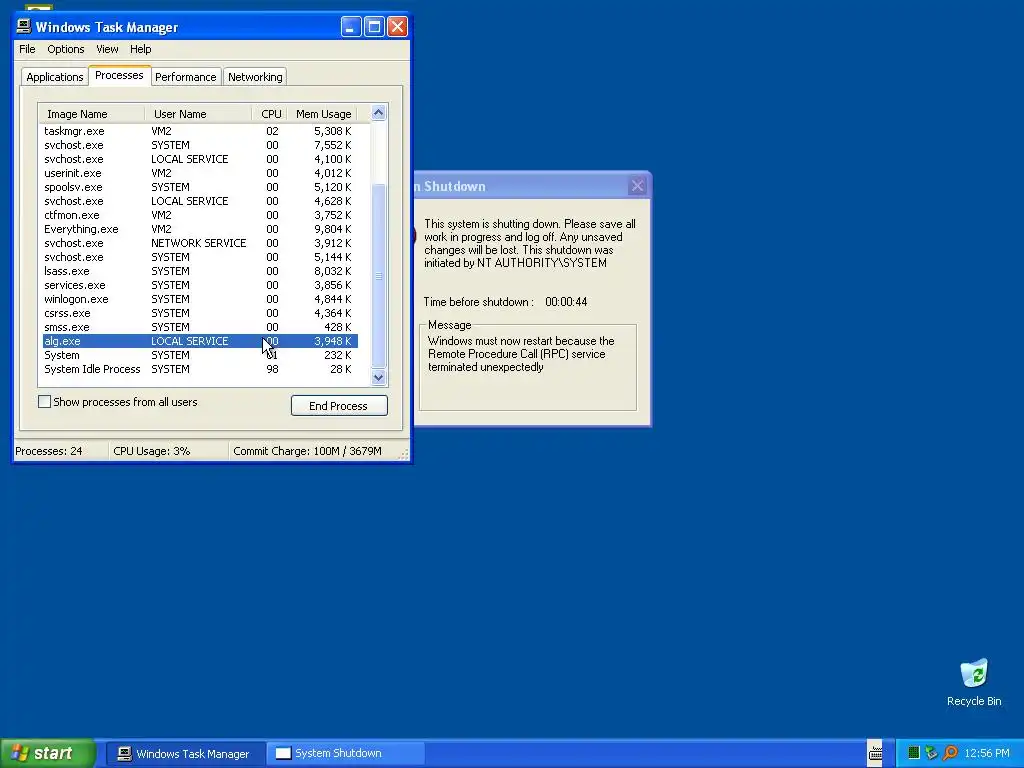Switch to the Performance tab

coord(185,77)
